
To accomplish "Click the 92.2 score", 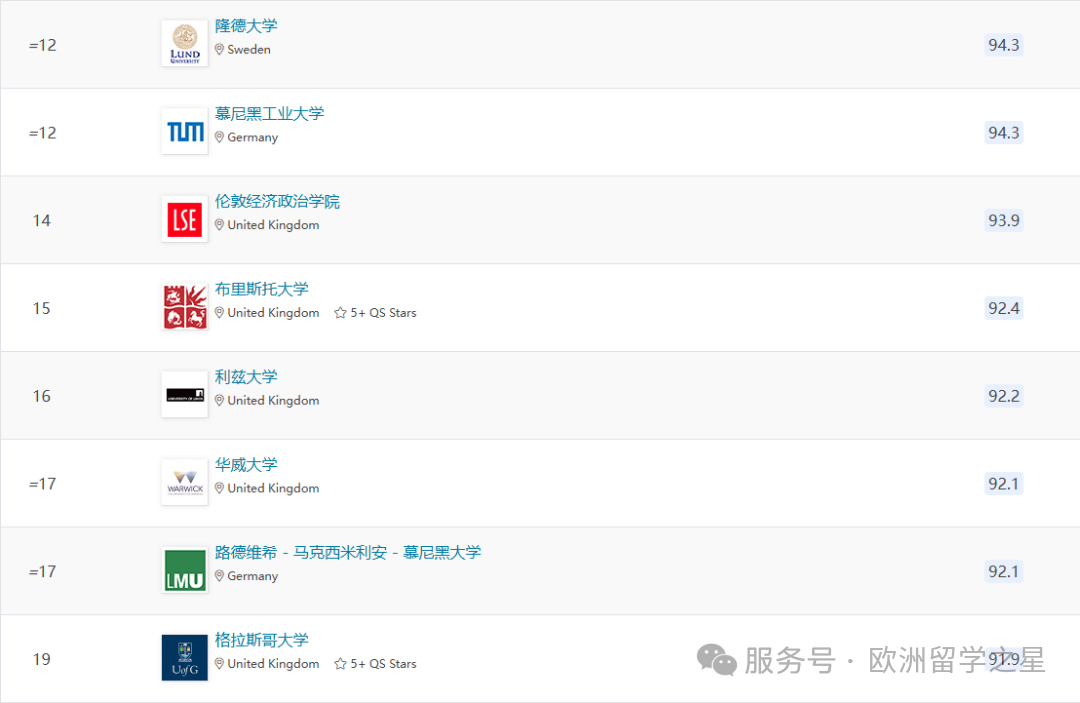I will 1004,396.
